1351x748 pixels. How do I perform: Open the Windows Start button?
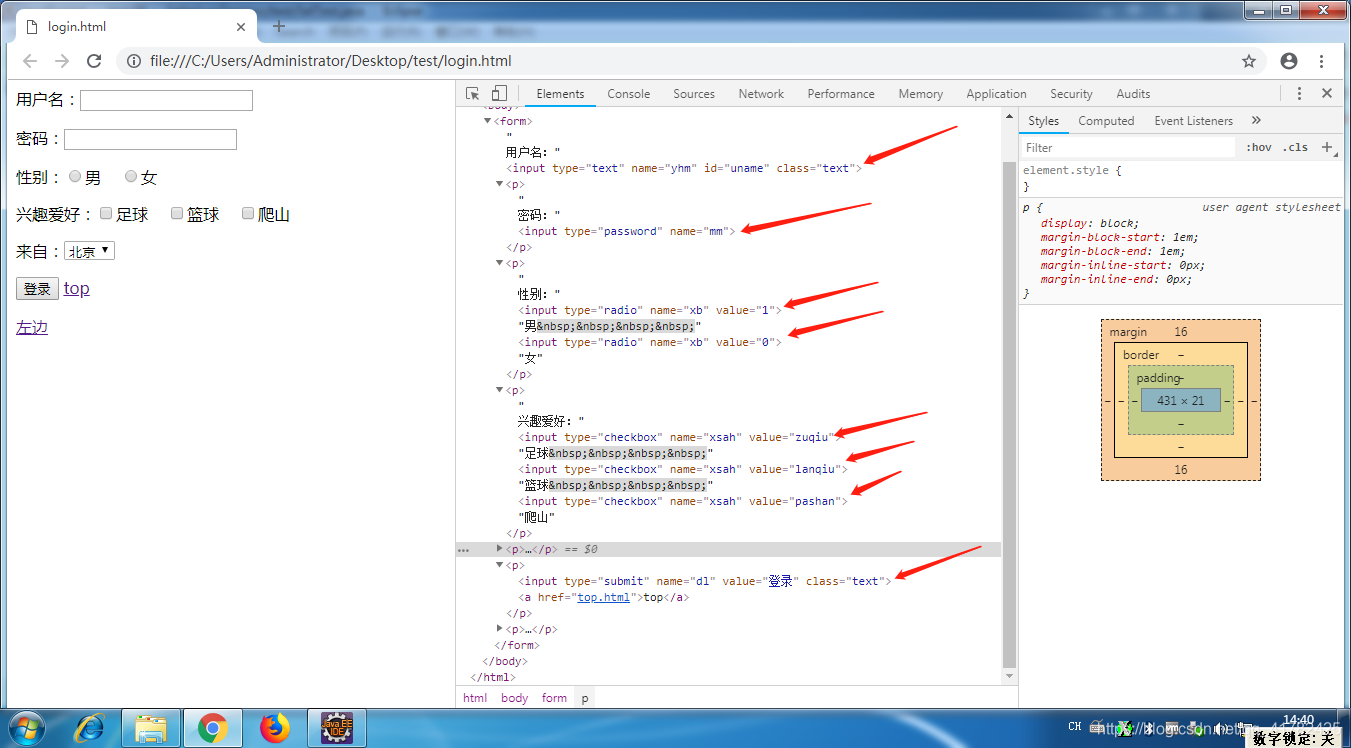[x=27, y=728]
